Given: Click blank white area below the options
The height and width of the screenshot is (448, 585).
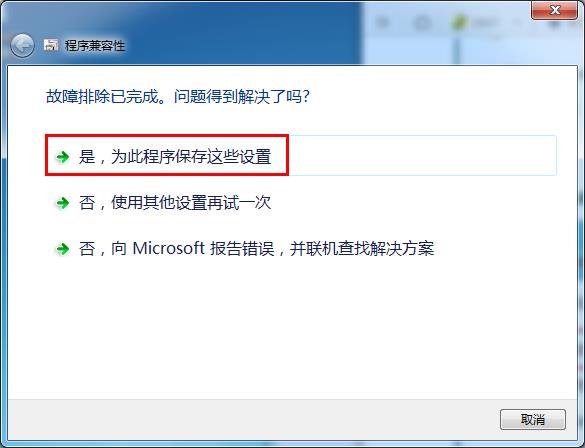Looking at the screenshot, I should point(292,328).
